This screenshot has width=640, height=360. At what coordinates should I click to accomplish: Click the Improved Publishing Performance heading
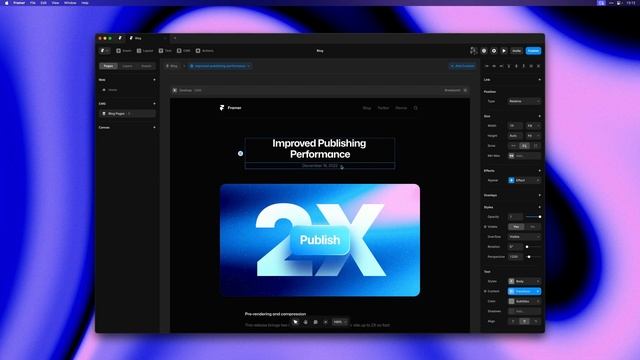(x=320, y=149)
